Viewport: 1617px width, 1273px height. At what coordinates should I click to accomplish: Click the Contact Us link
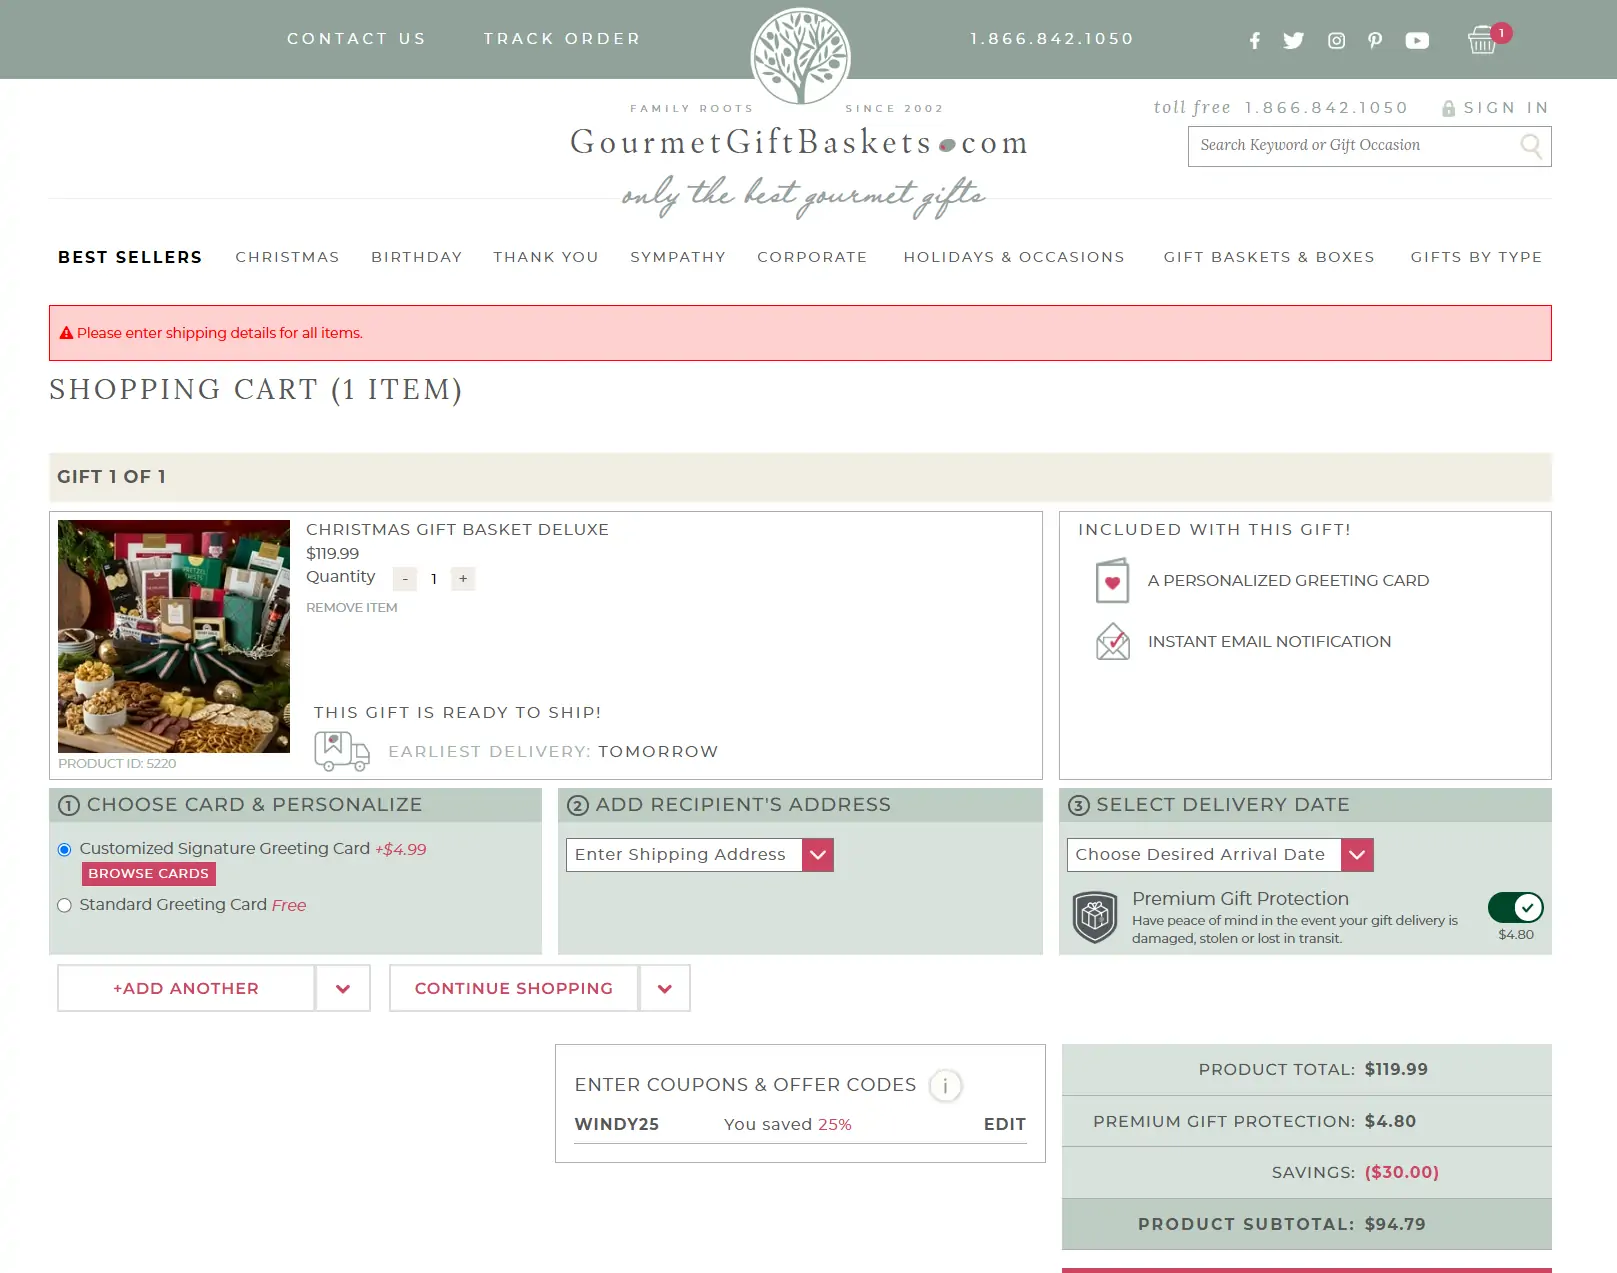pyautogui.click(x=356, y=39)
